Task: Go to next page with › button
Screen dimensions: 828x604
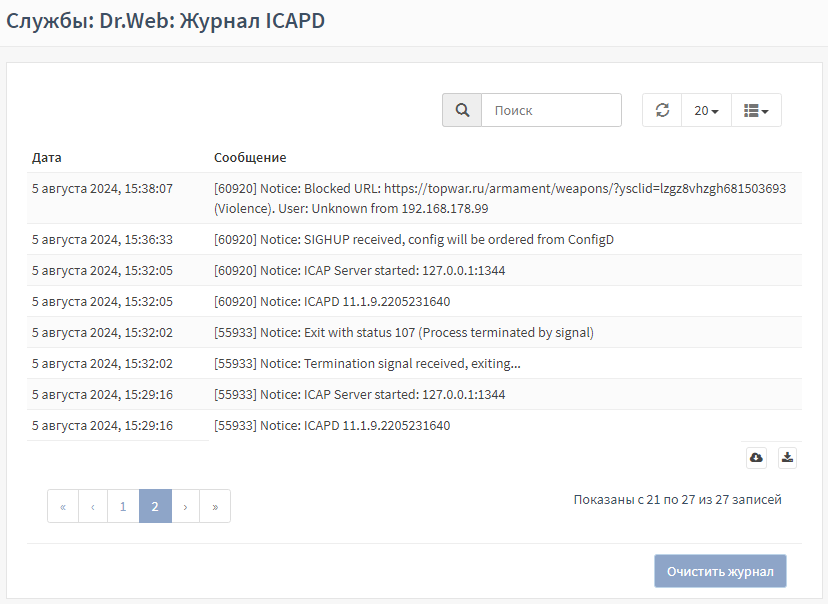Action: coord(185,506)
